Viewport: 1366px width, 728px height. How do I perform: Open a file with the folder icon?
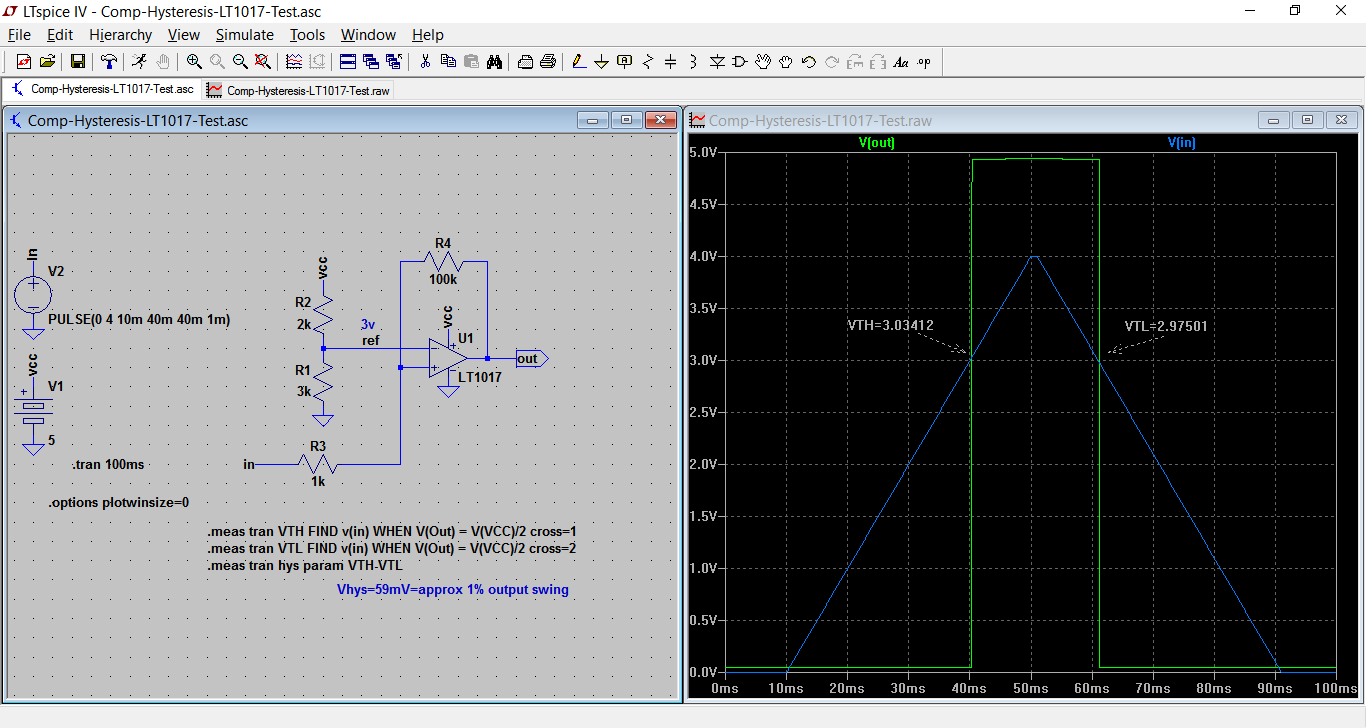tap(47, 62)
